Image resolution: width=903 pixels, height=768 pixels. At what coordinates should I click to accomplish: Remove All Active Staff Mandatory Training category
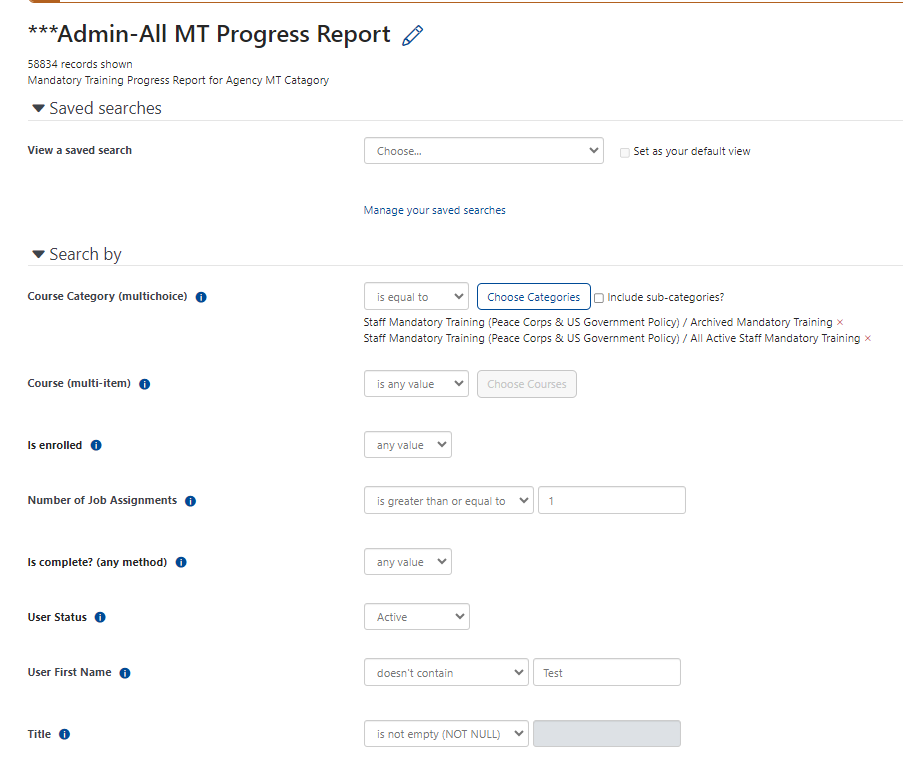tap(868, 339)
